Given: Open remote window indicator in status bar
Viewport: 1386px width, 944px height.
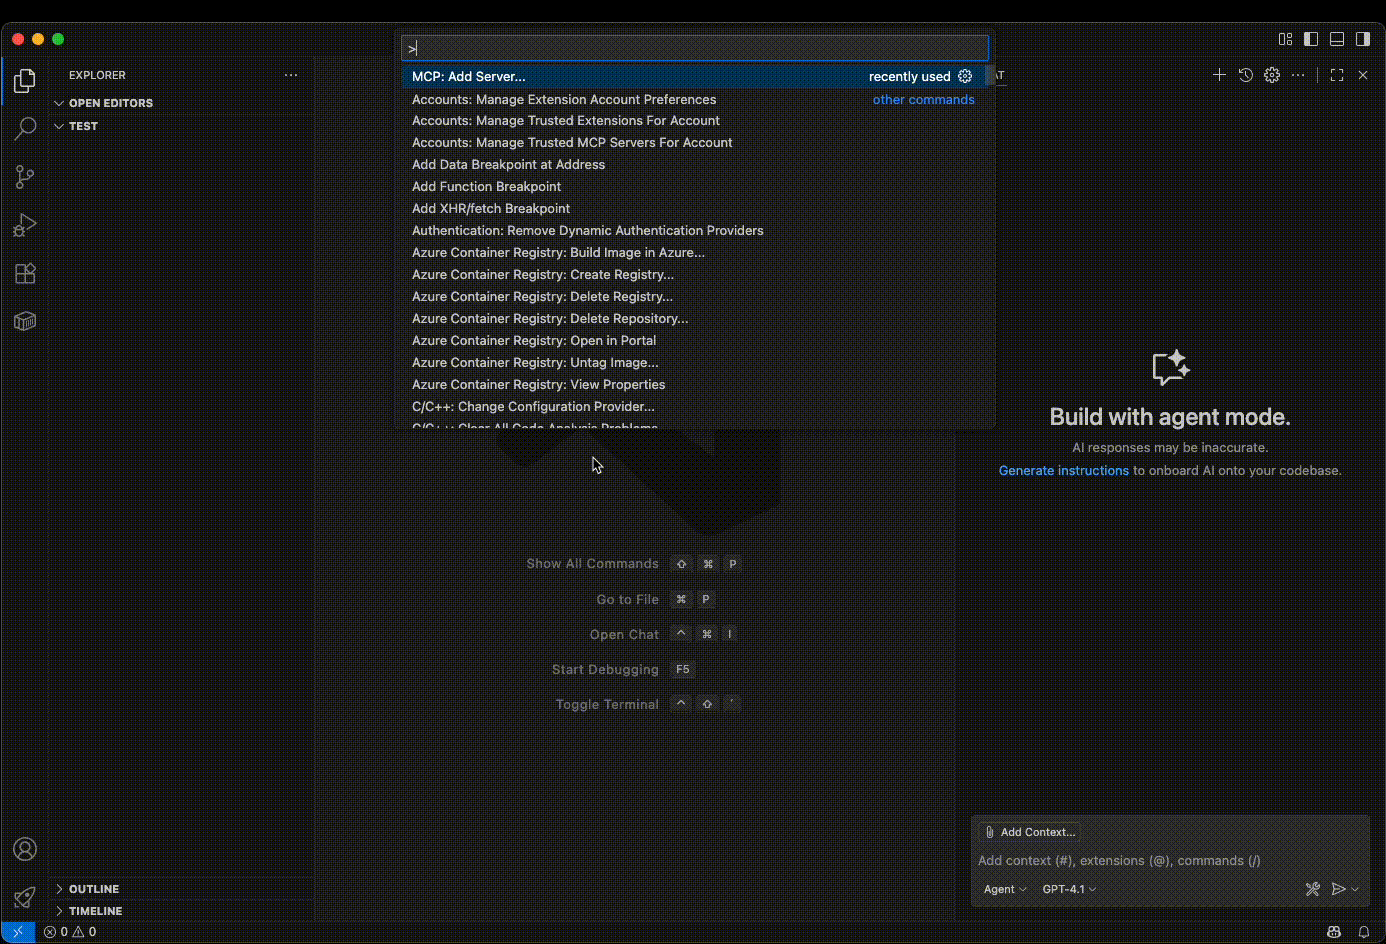Looking at the screenshot, I should tap(18, 932).
